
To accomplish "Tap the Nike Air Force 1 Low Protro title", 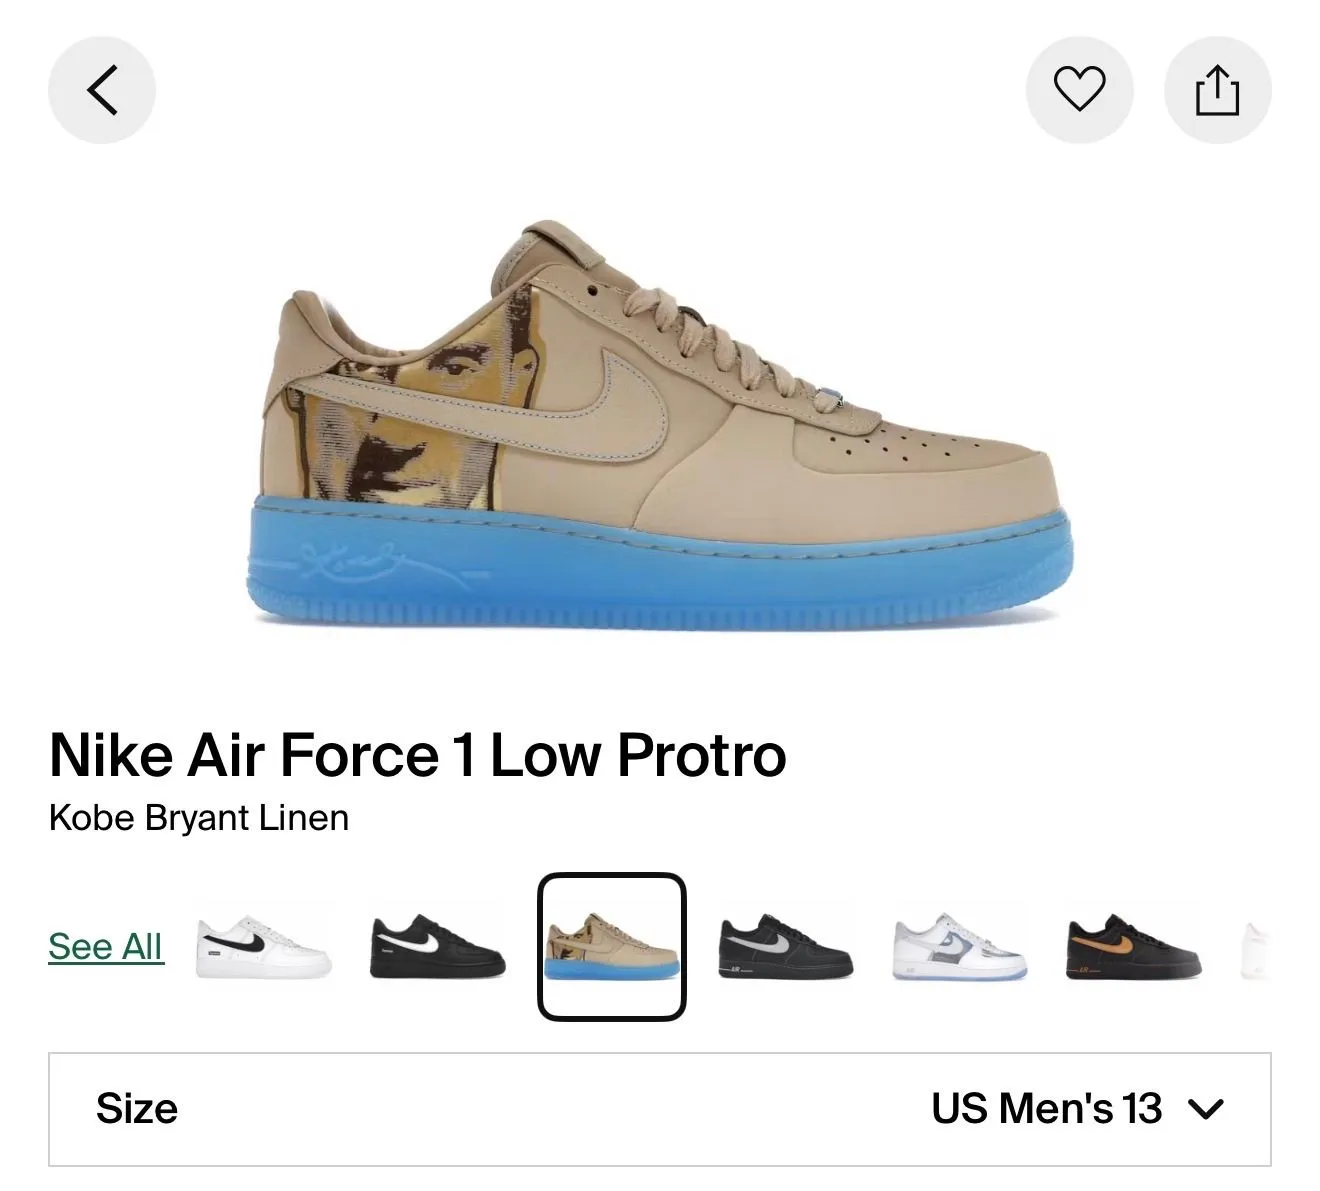I will pos(417,754).
